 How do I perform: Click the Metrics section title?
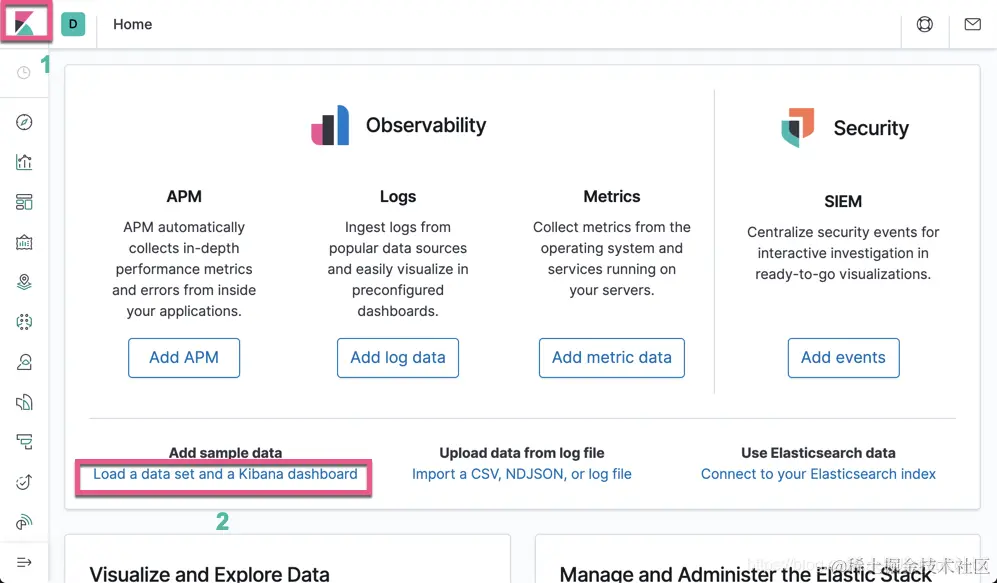click(612, 196)
